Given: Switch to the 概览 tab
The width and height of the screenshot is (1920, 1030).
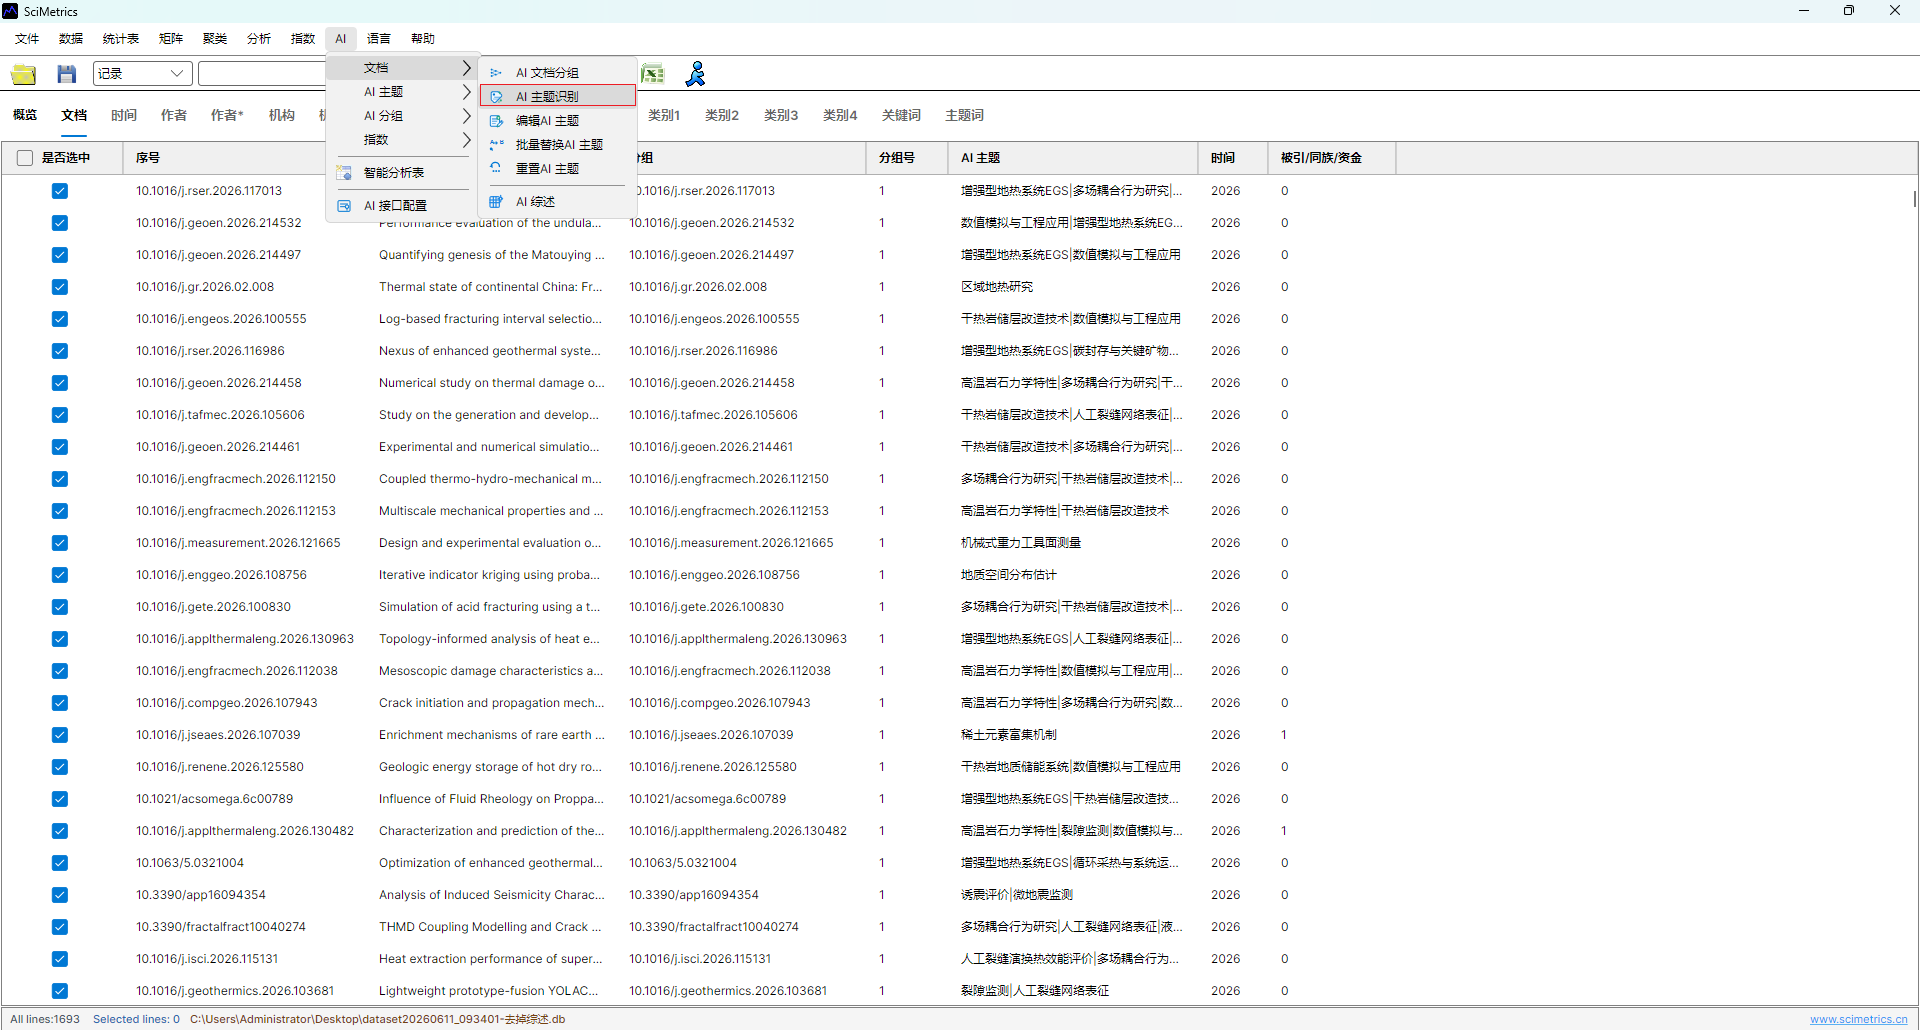Looking at the screenshot, I should click(x=25, y=115).
